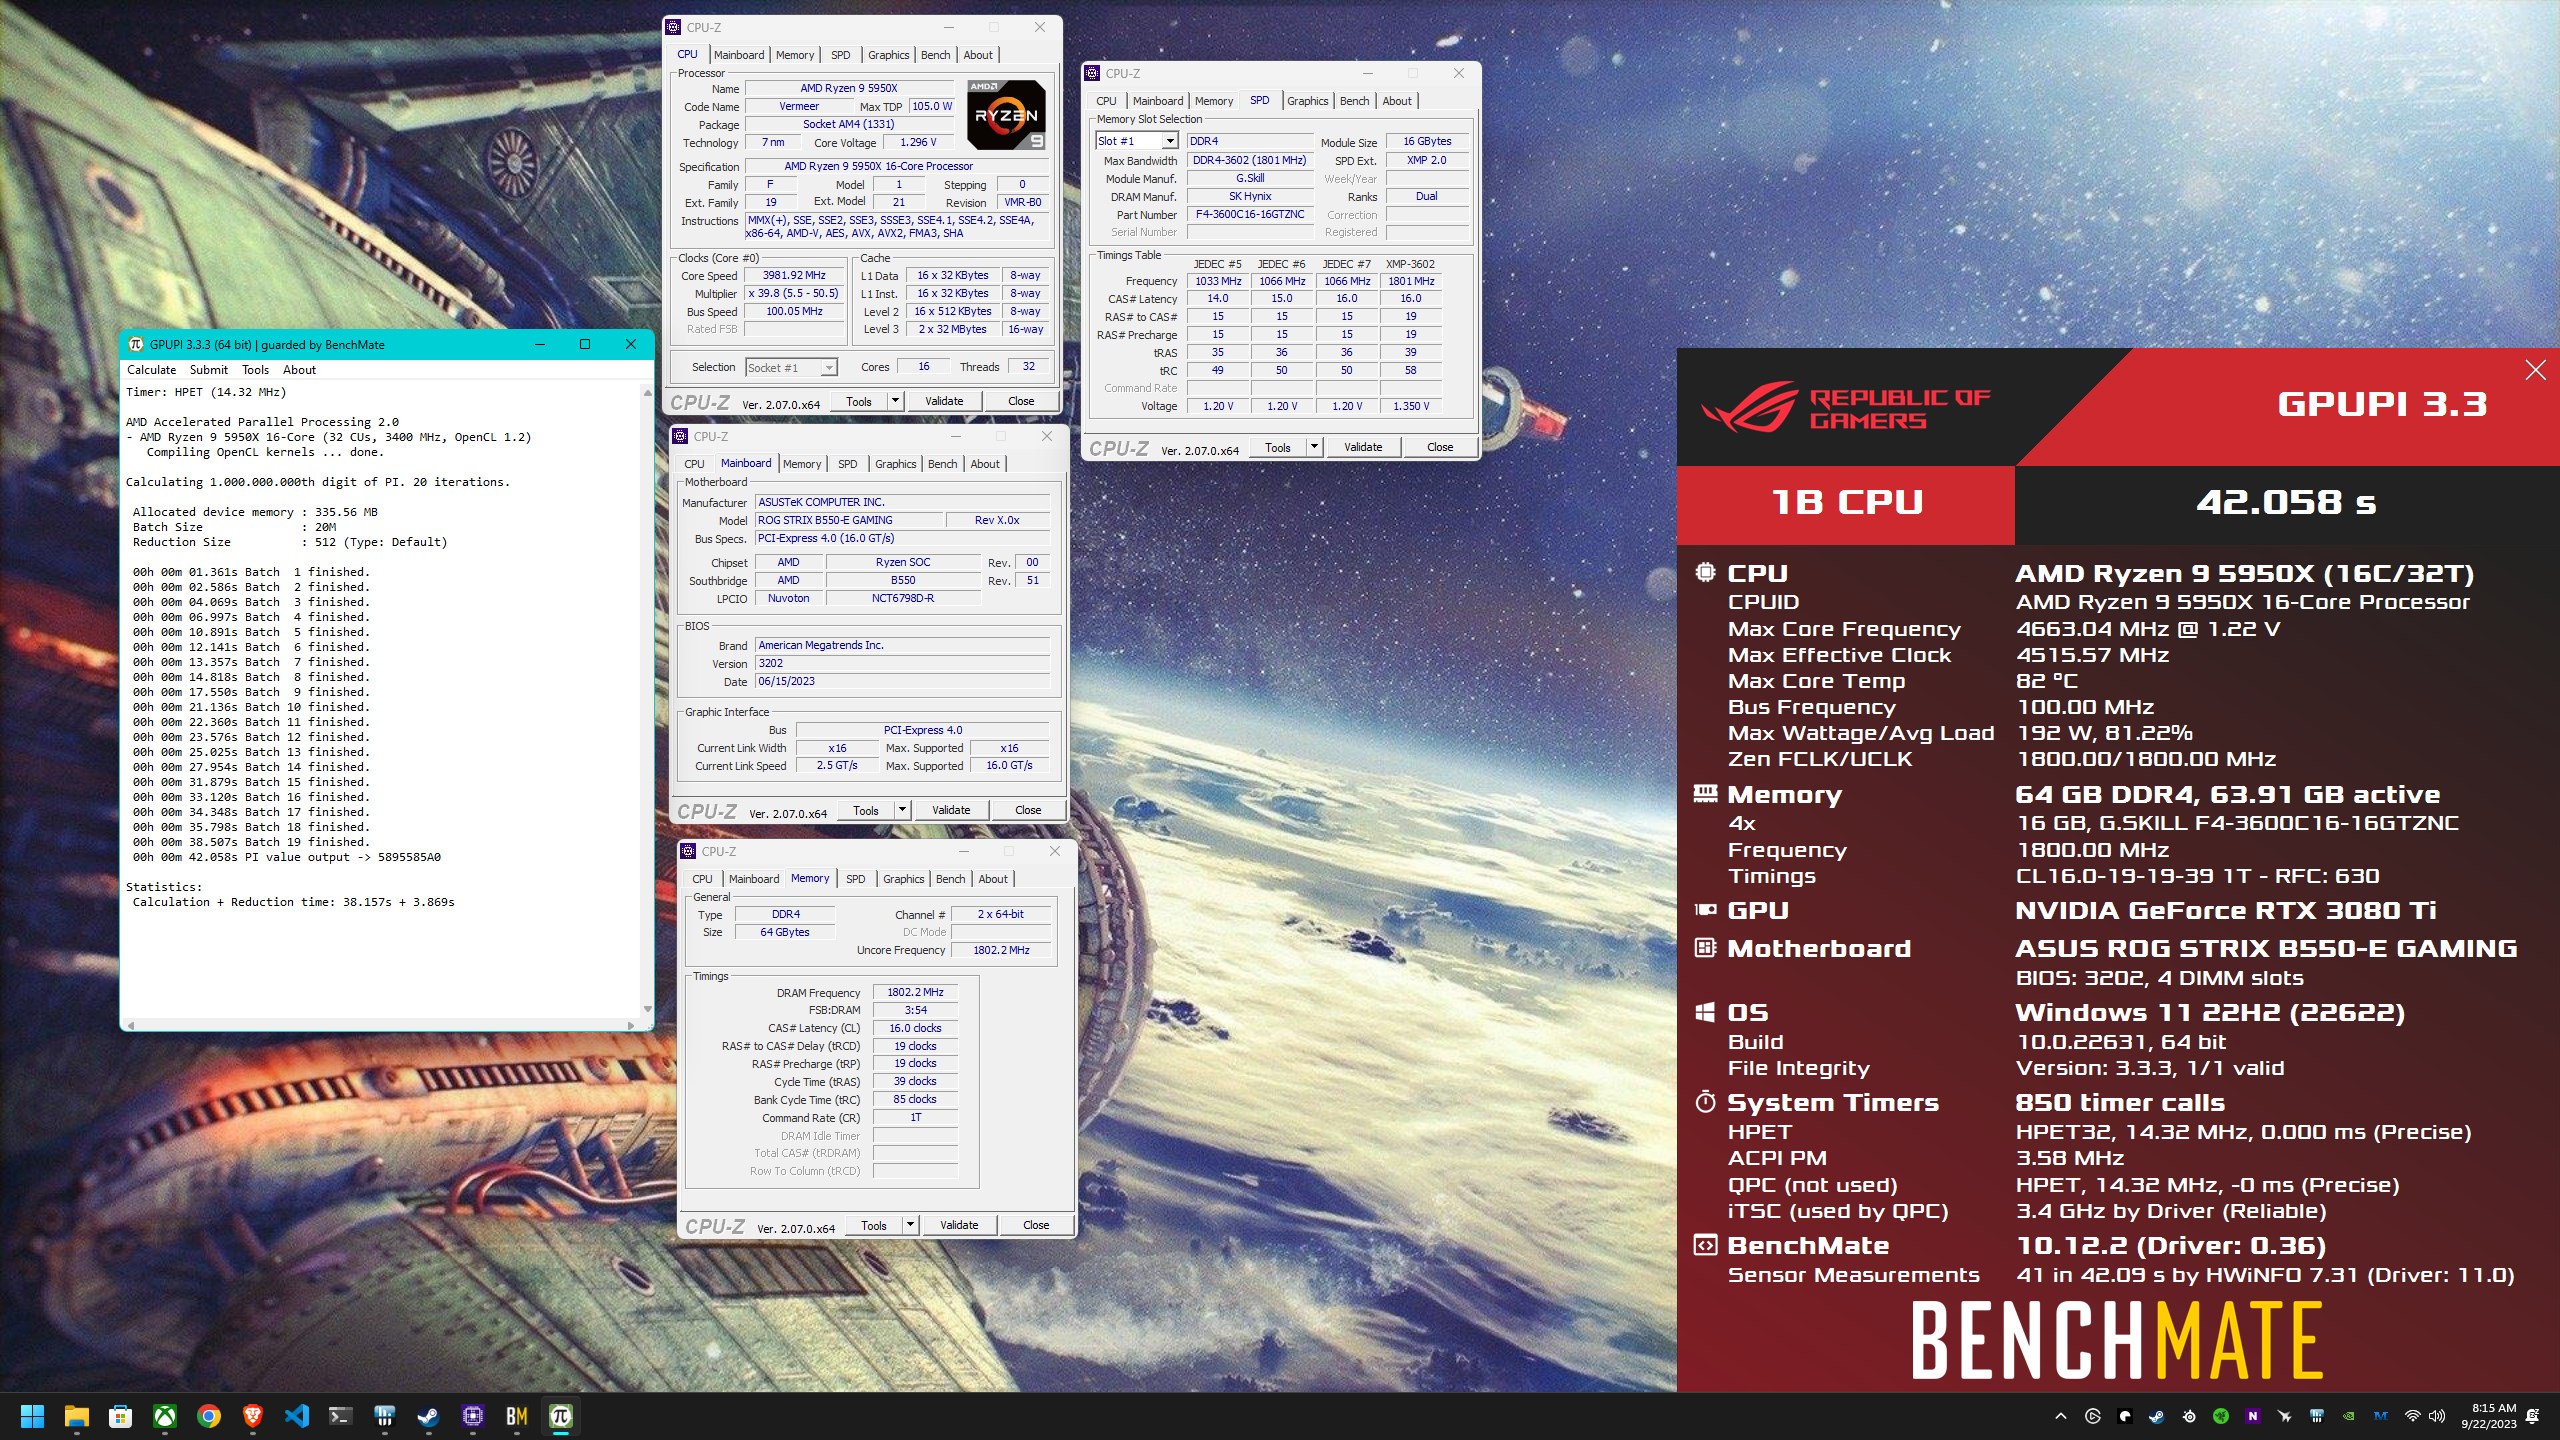The image size is (2560, 1440).
Task: Click the purple OneNote tray icon
Action: pyautogui.click(x=2253, y=1416)
